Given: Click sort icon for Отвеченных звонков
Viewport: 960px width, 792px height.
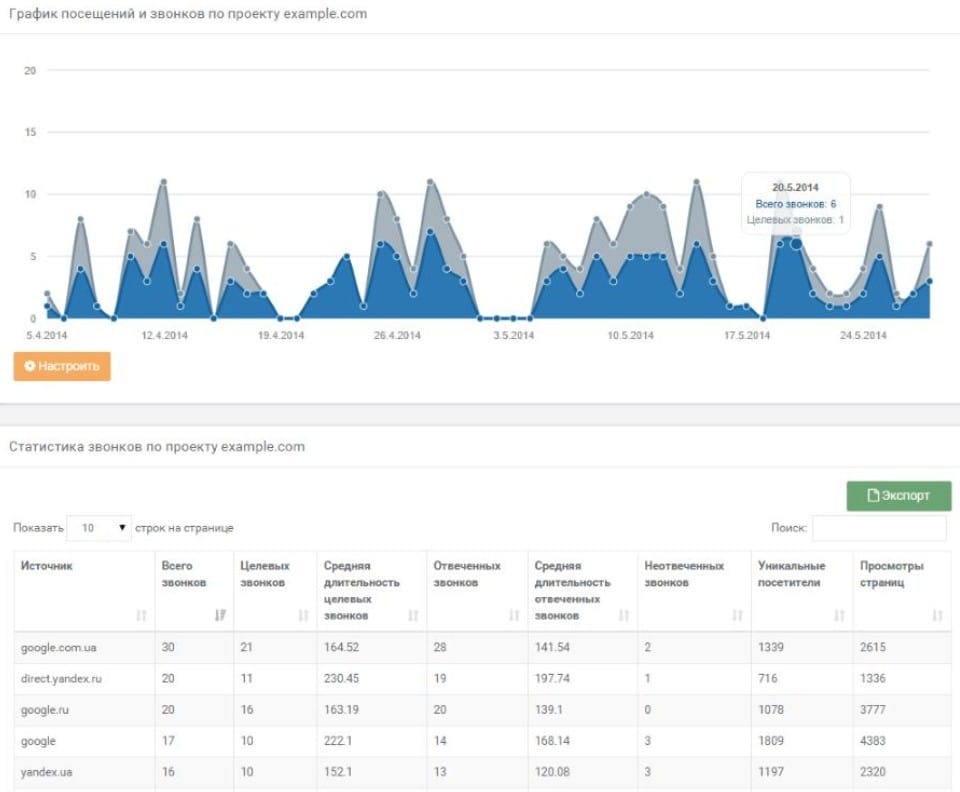Looking at the screenshot, I should tap(514, 616).
